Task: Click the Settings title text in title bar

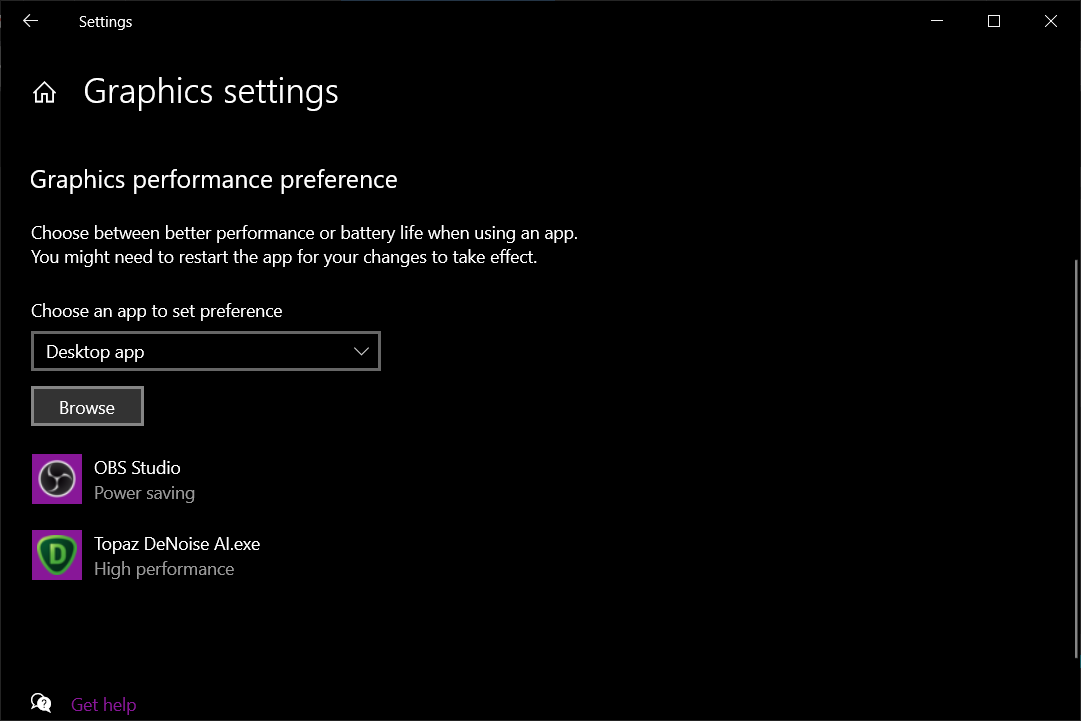Action: click(105, 22)
